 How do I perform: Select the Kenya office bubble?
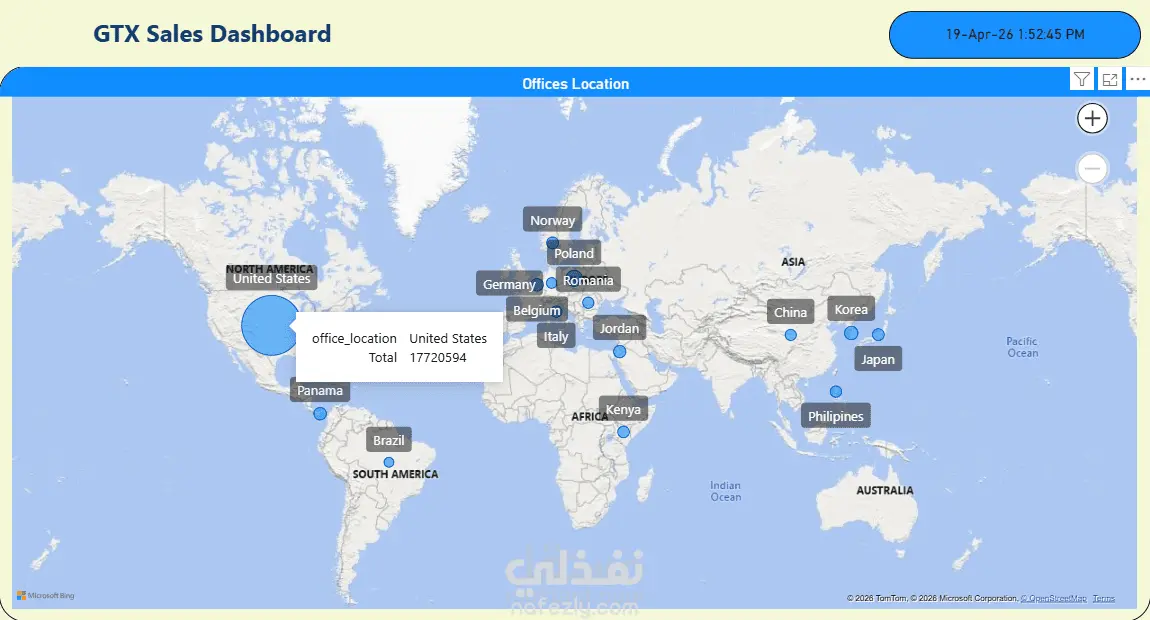(623, 432)
